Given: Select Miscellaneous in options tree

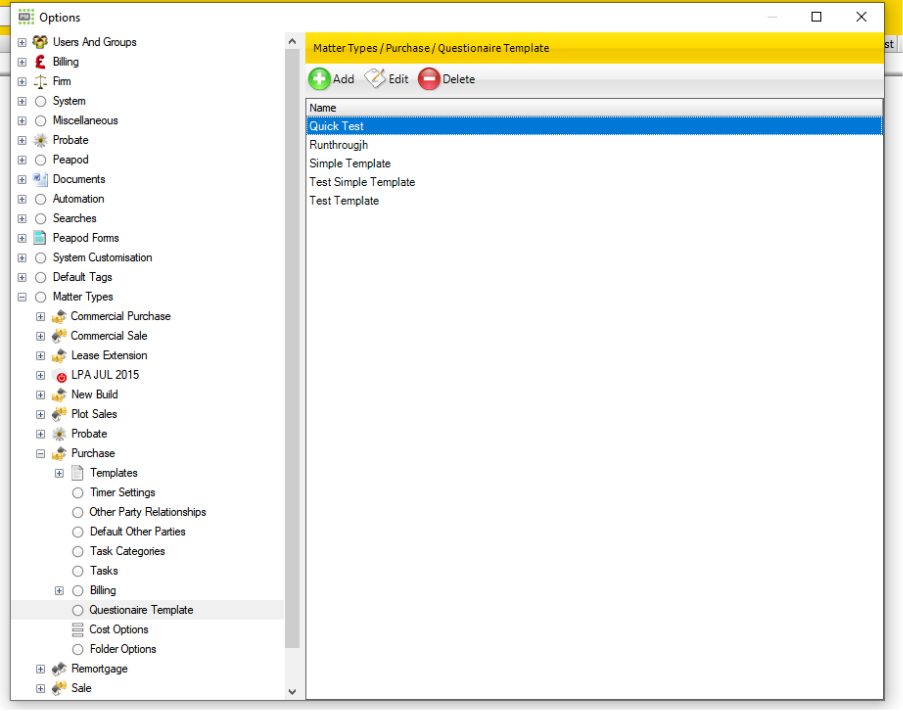Looking at the screenshot, I should (85, 120).
